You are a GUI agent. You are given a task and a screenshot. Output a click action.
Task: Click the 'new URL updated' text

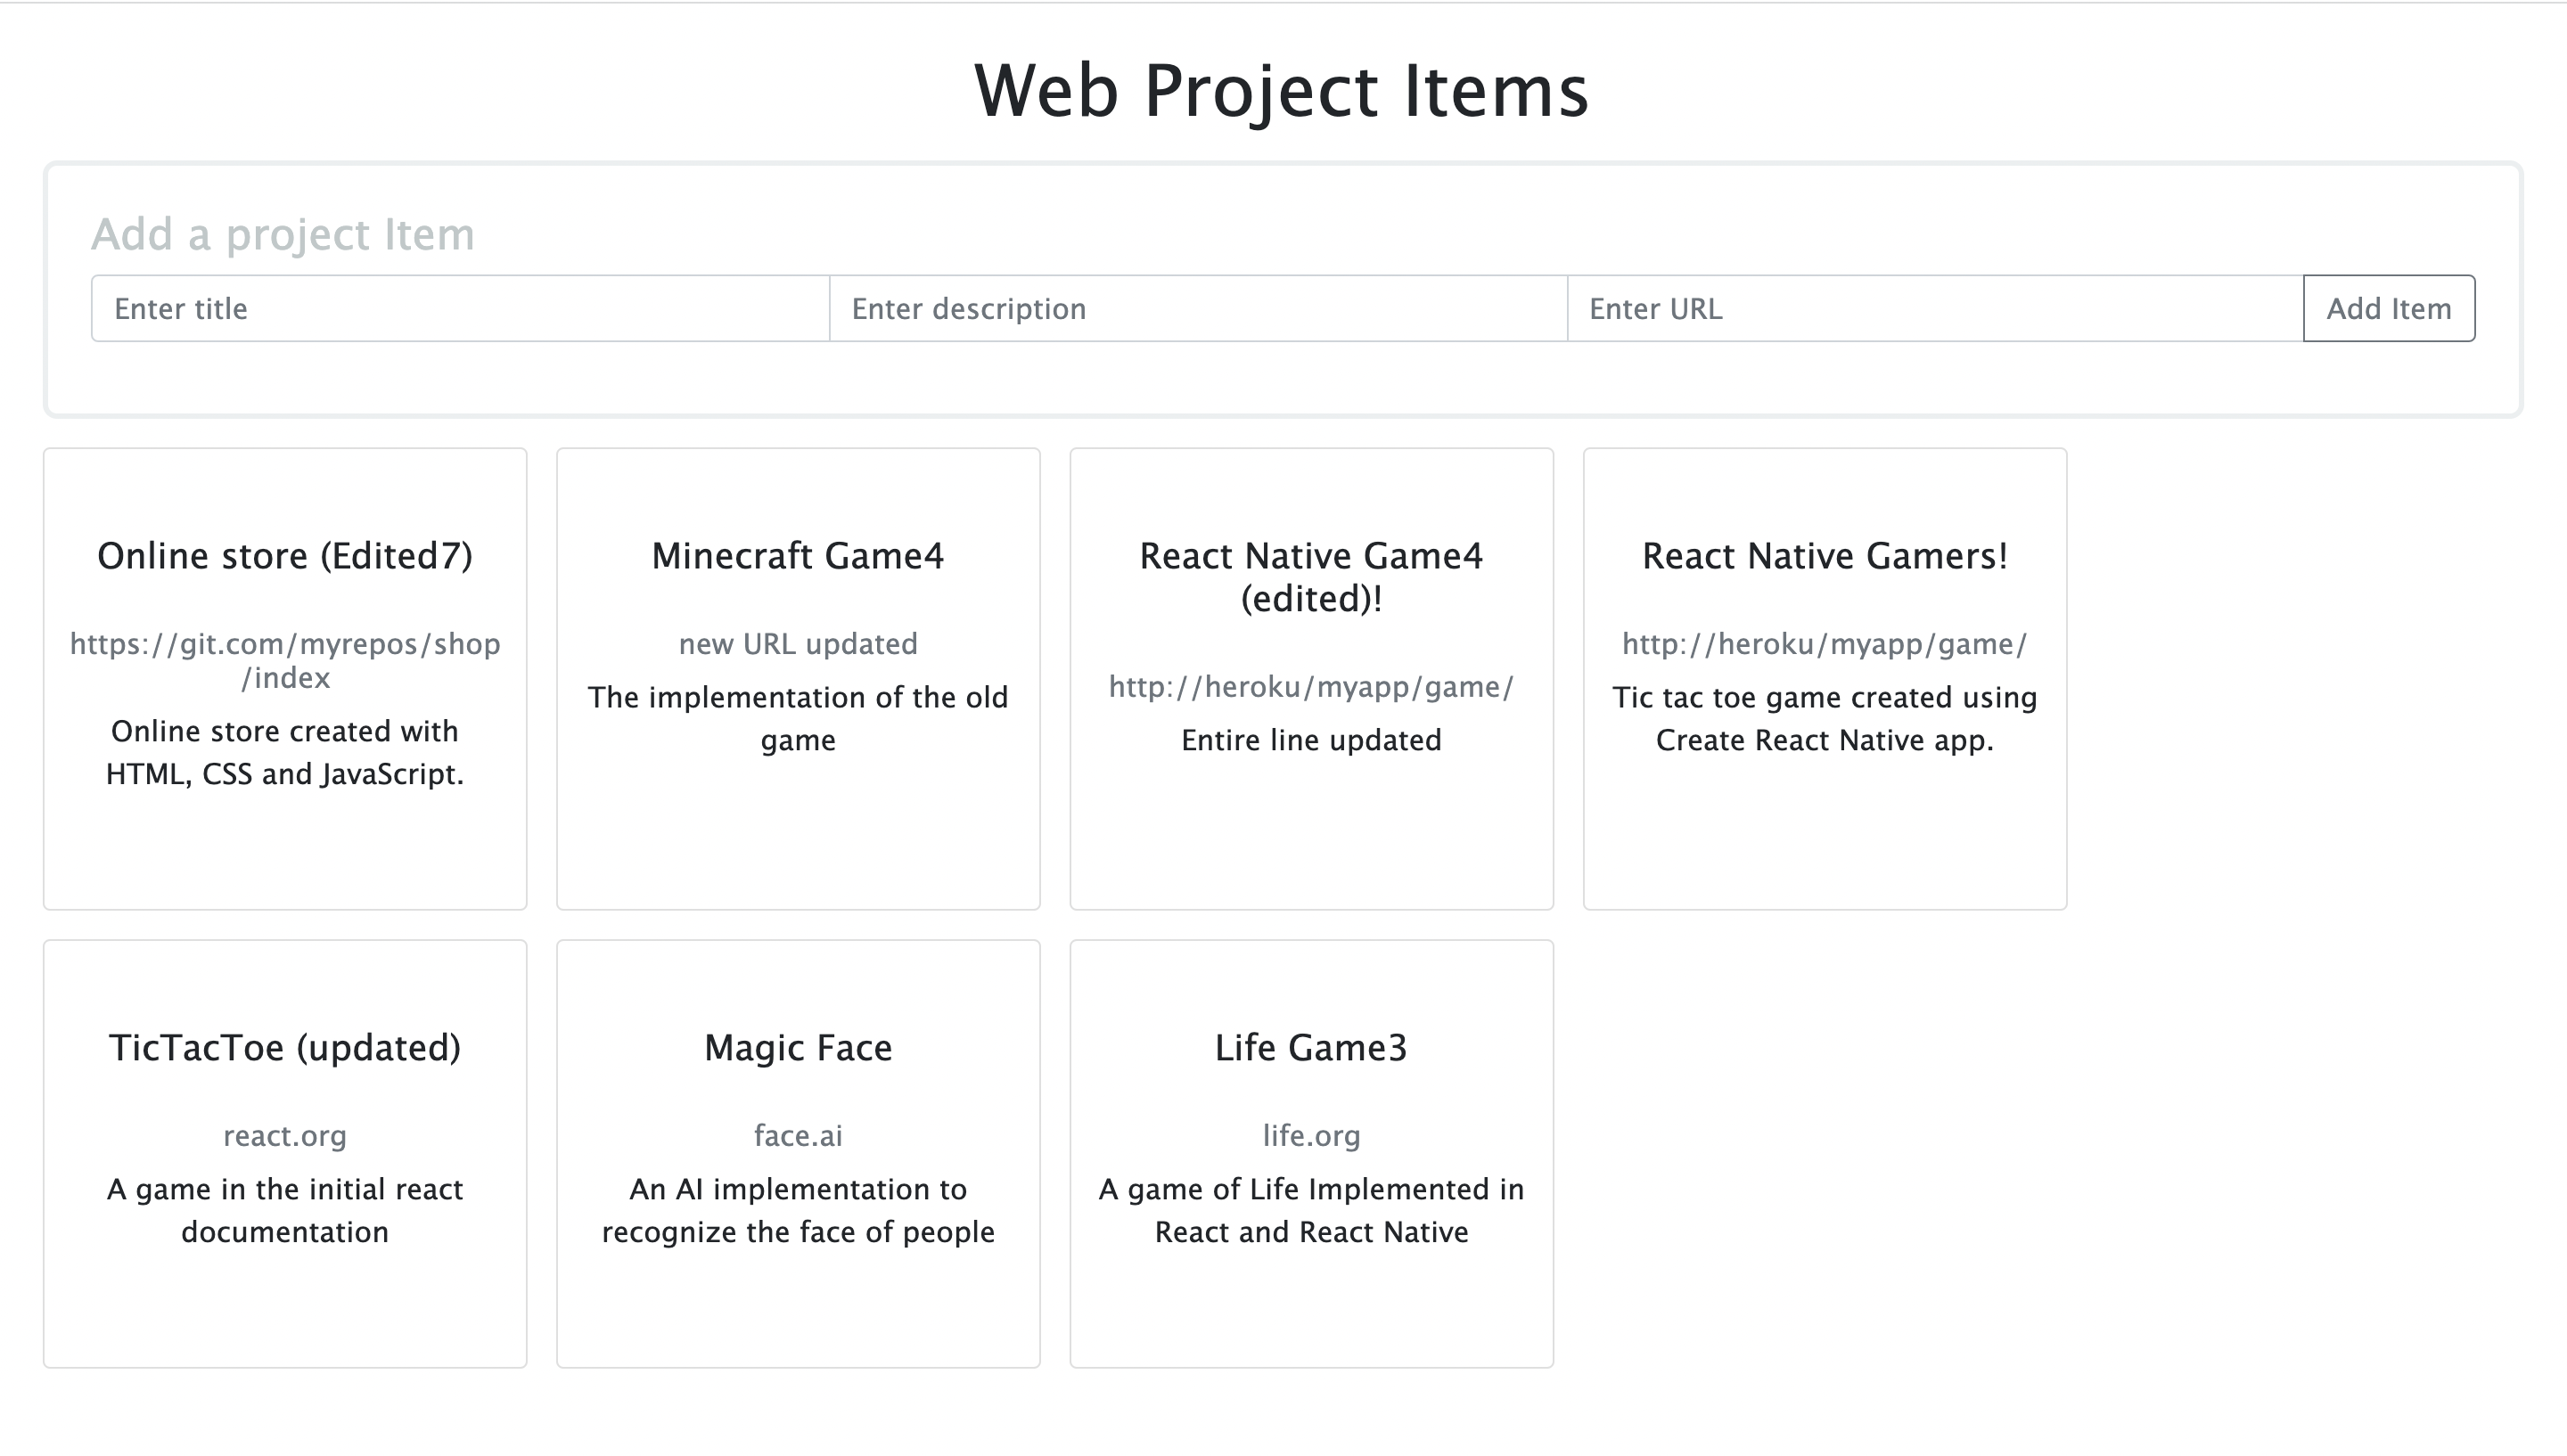tap(797, 644)
